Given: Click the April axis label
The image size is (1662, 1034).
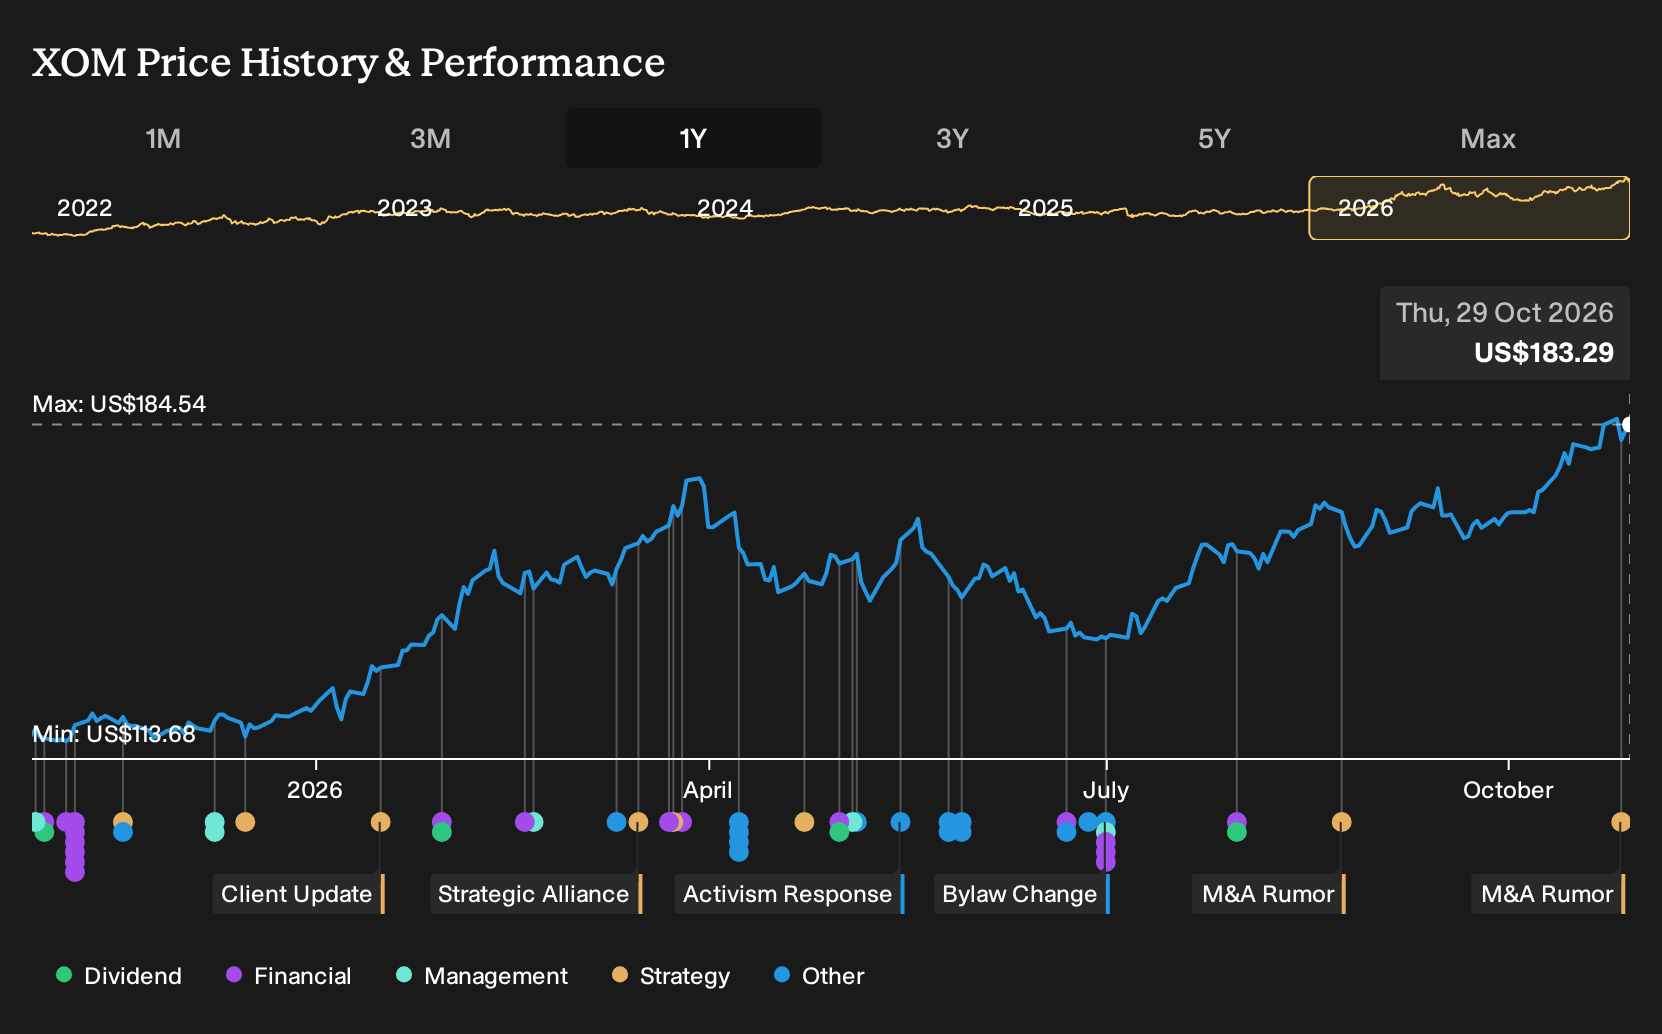Looking at the screenshot, I should click(x=708, y=790).
